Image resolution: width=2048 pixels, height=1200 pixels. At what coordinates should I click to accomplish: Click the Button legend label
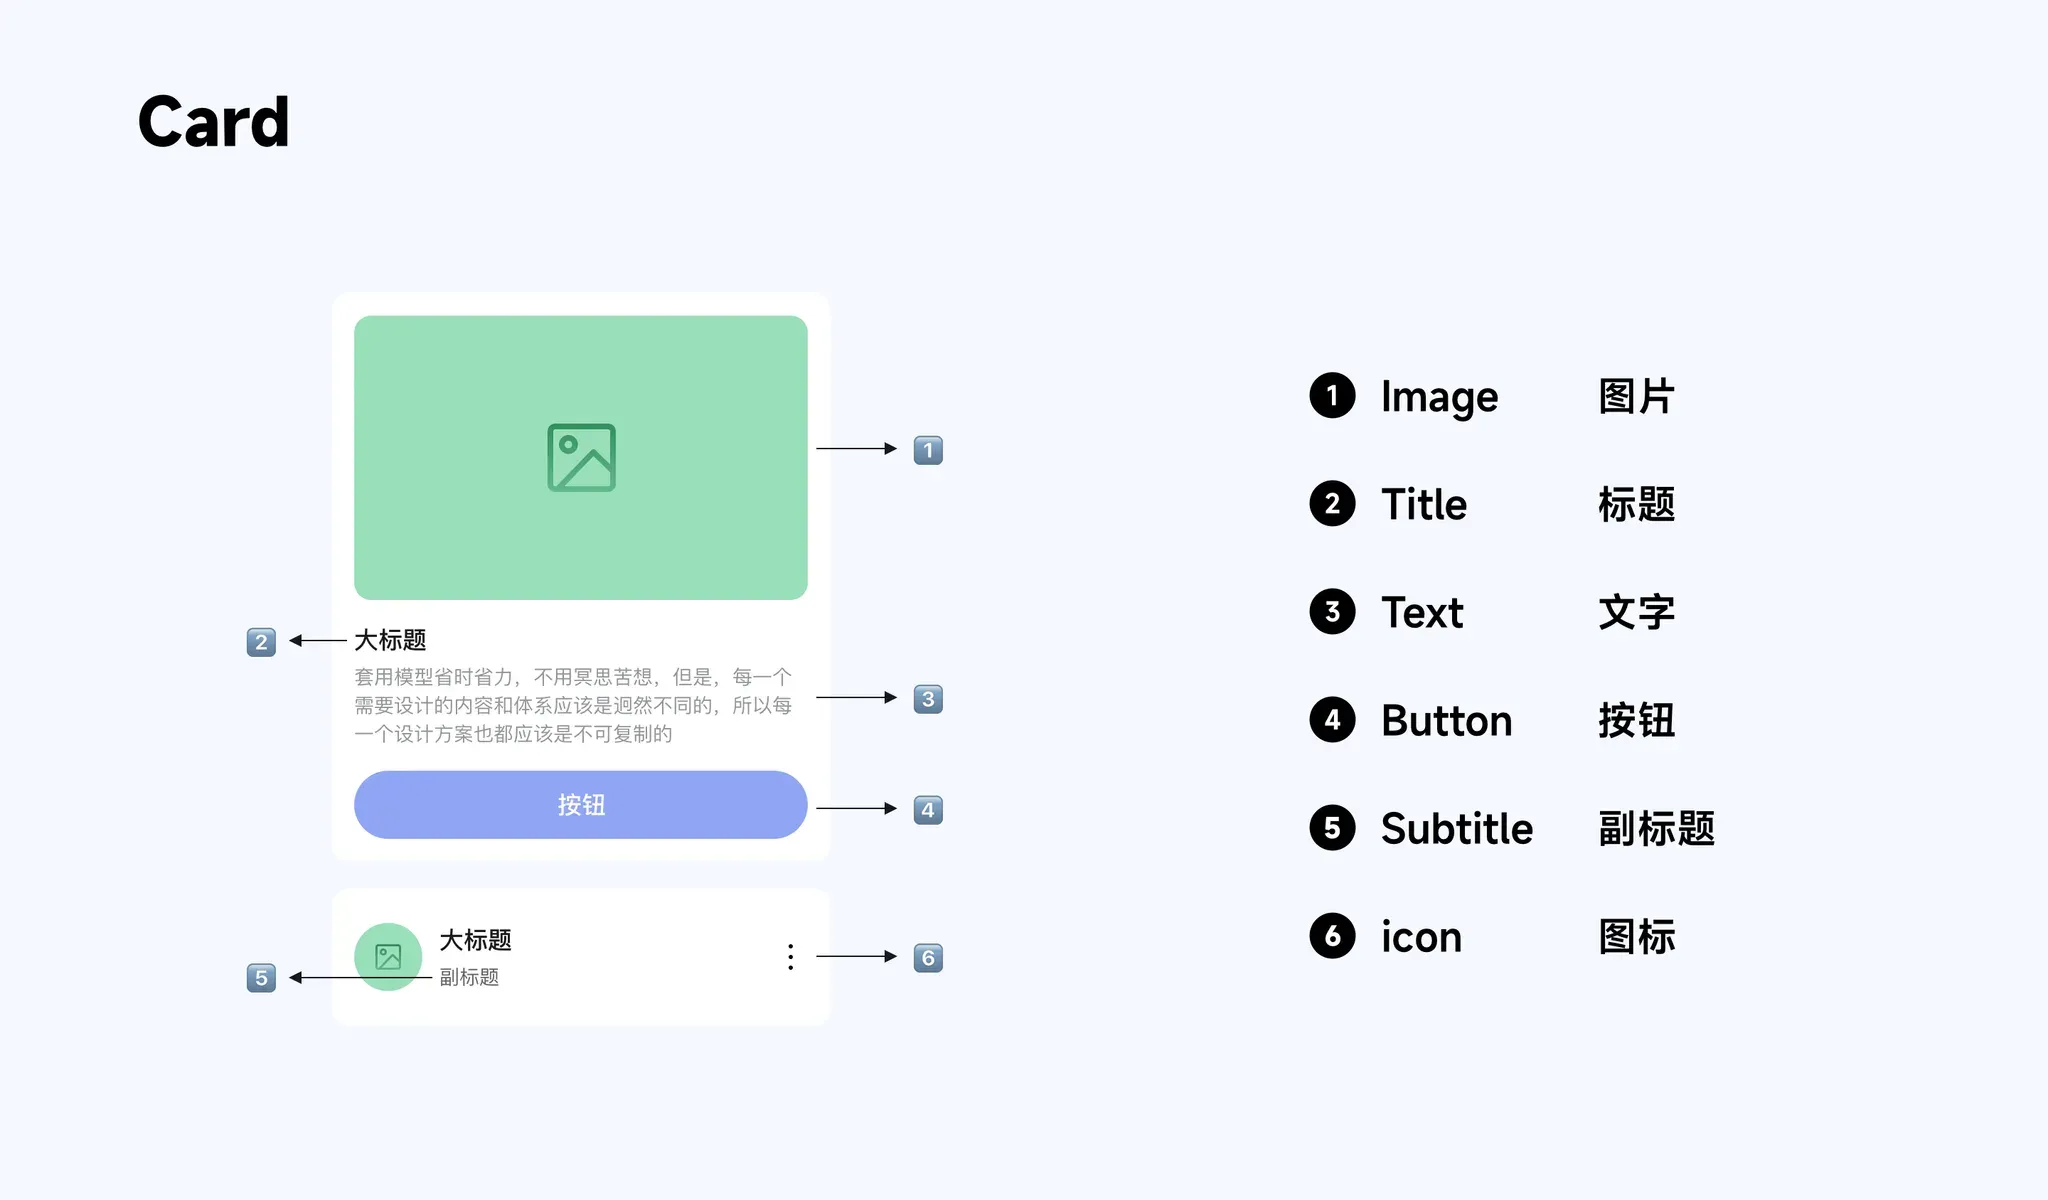[1447, 720]
